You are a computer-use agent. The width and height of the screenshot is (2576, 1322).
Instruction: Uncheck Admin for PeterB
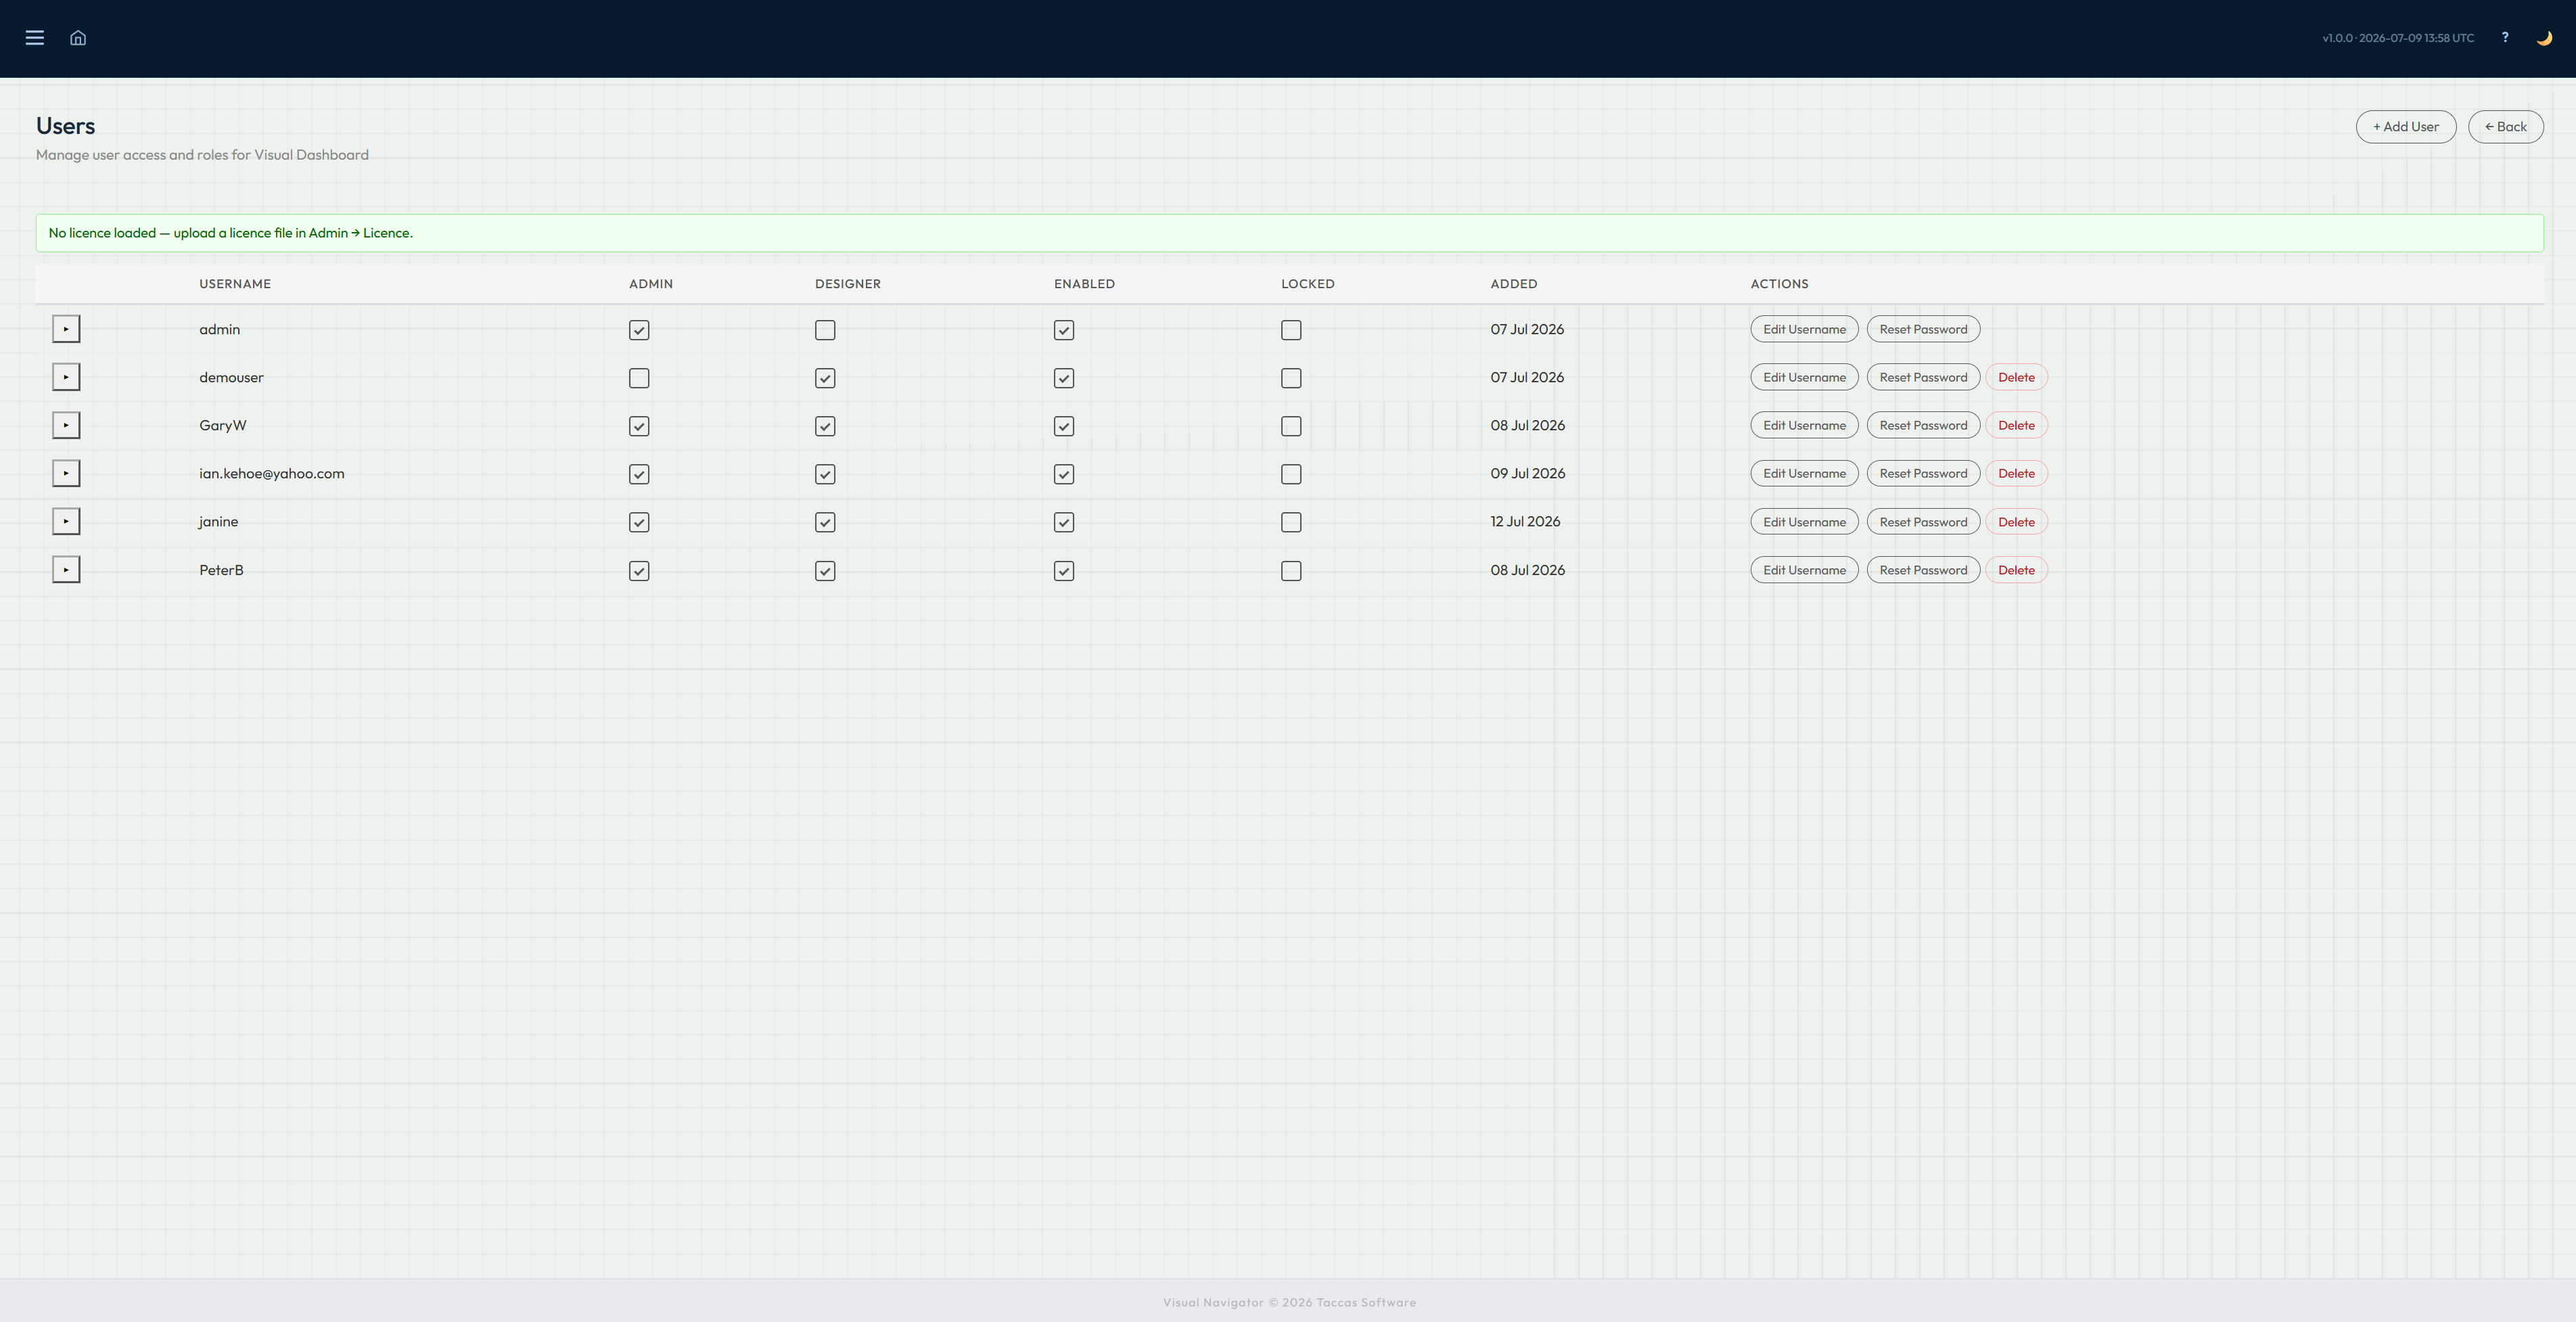coord(639,571)
